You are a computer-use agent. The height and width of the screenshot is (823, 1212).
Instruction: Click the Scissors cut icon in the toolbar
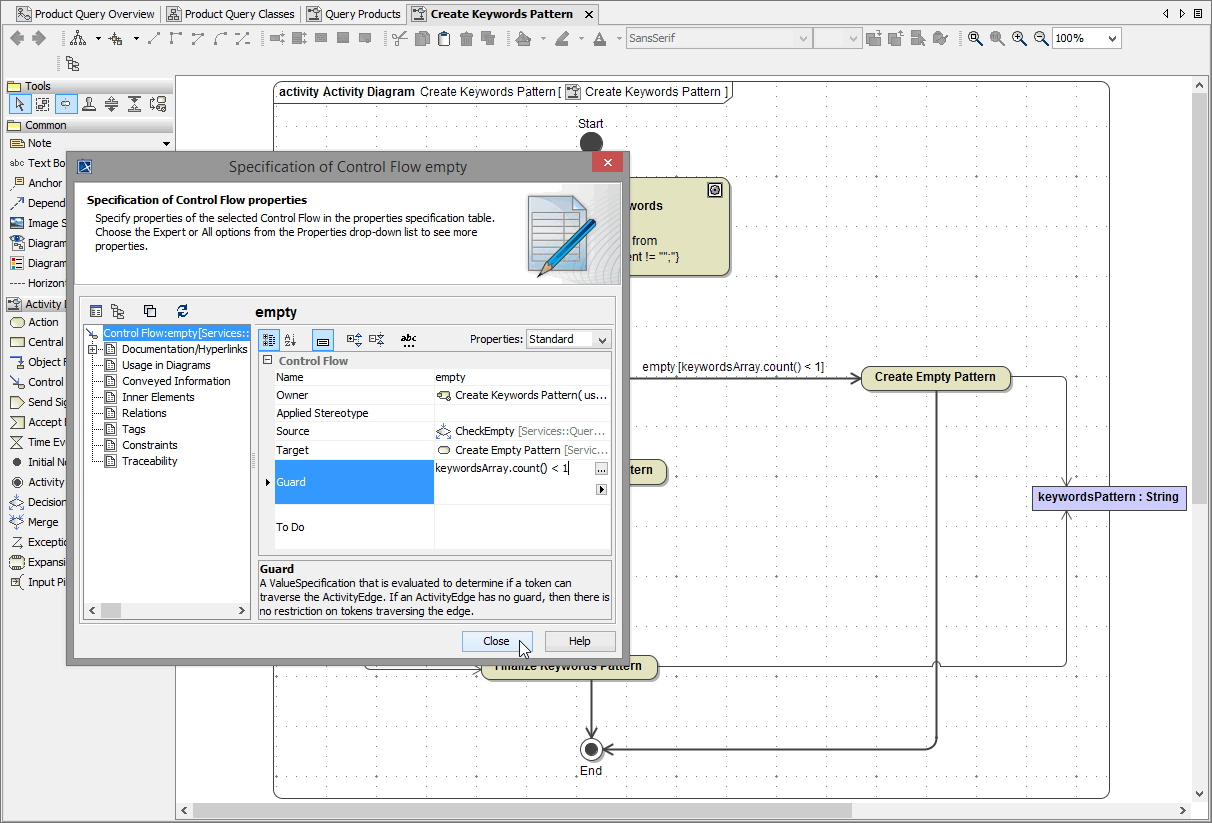(398, 38)
